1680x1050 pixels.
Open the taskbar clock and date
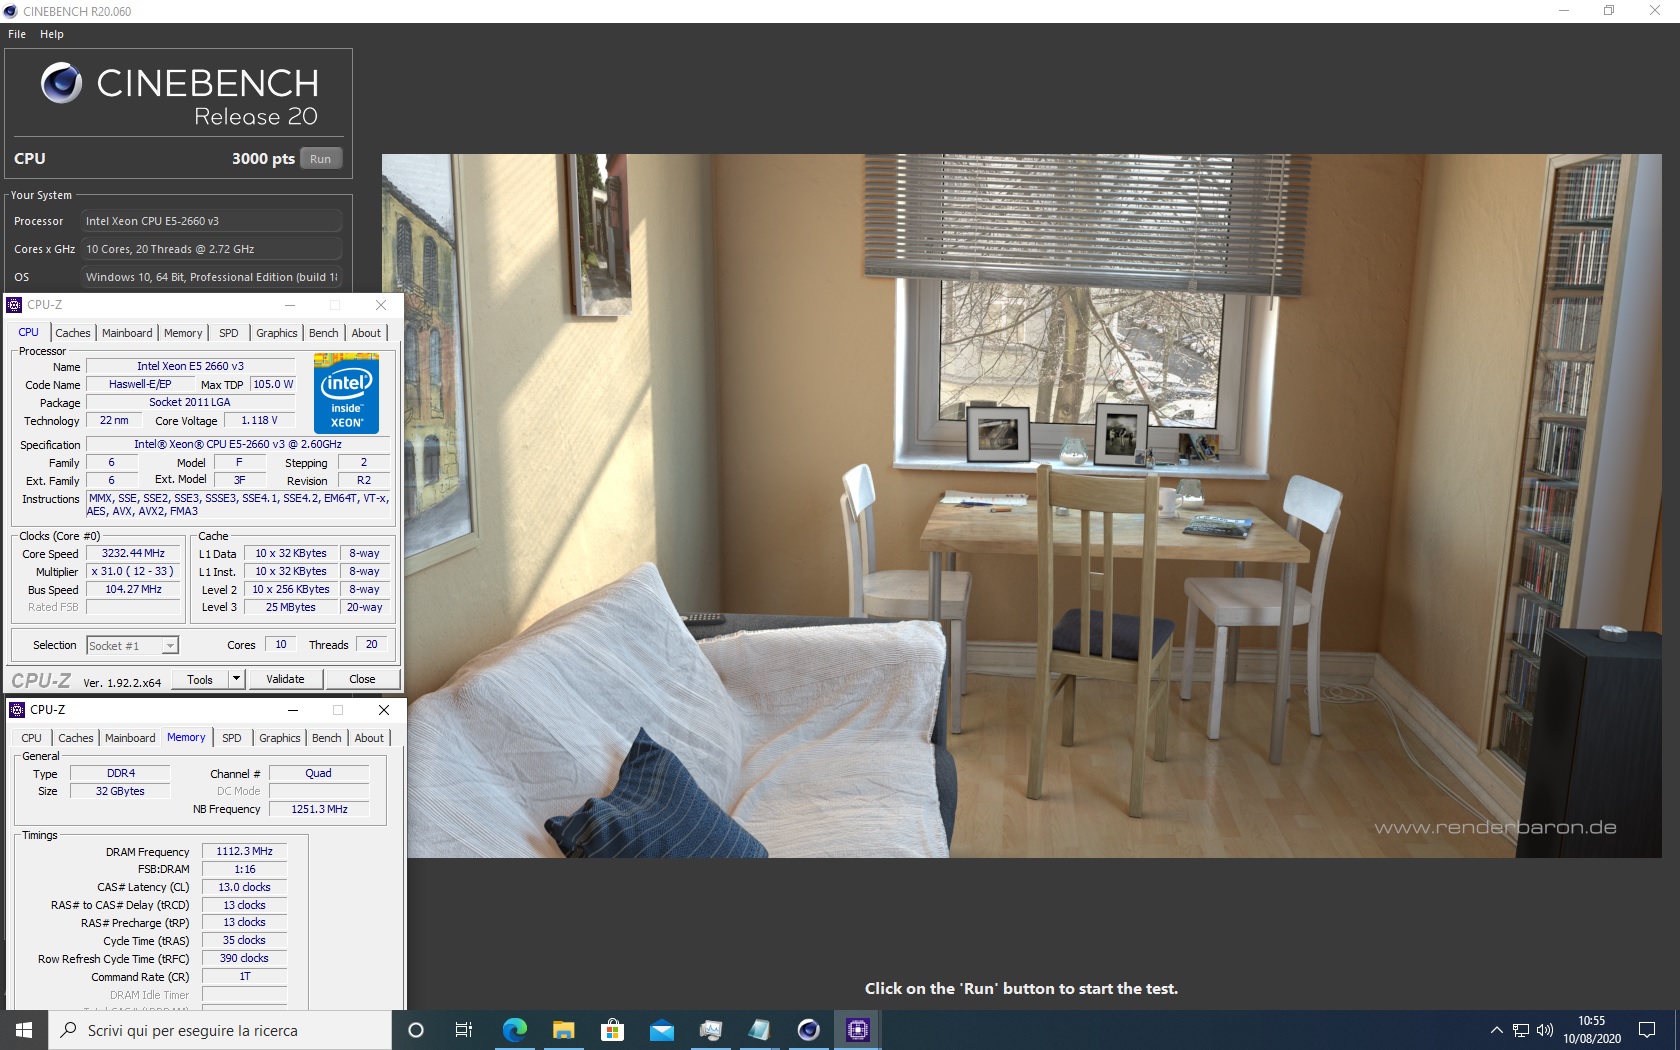click(1592, 1030)
